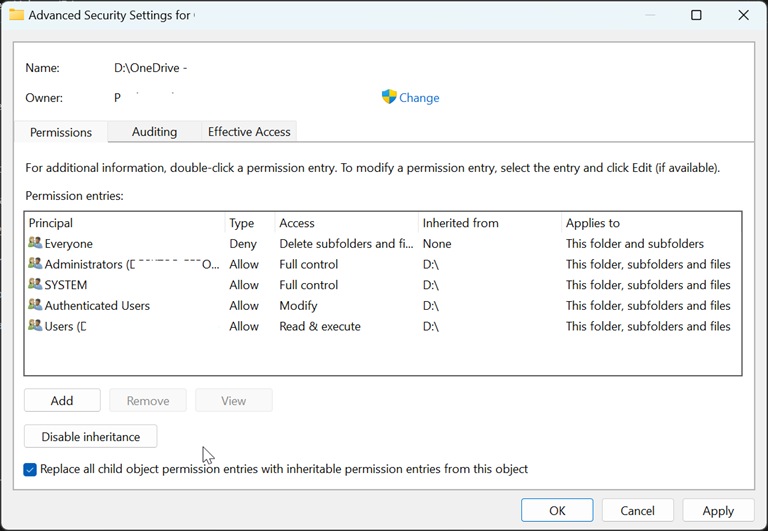Click the Cancel button
The image size is (768, 531).
(637, 510)
